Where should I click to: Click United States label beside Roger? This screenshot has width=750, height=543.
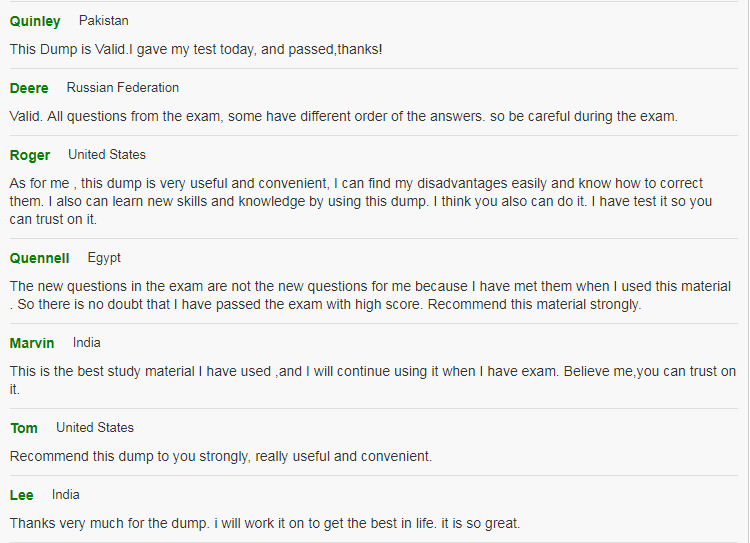click(x=107, y=155)
